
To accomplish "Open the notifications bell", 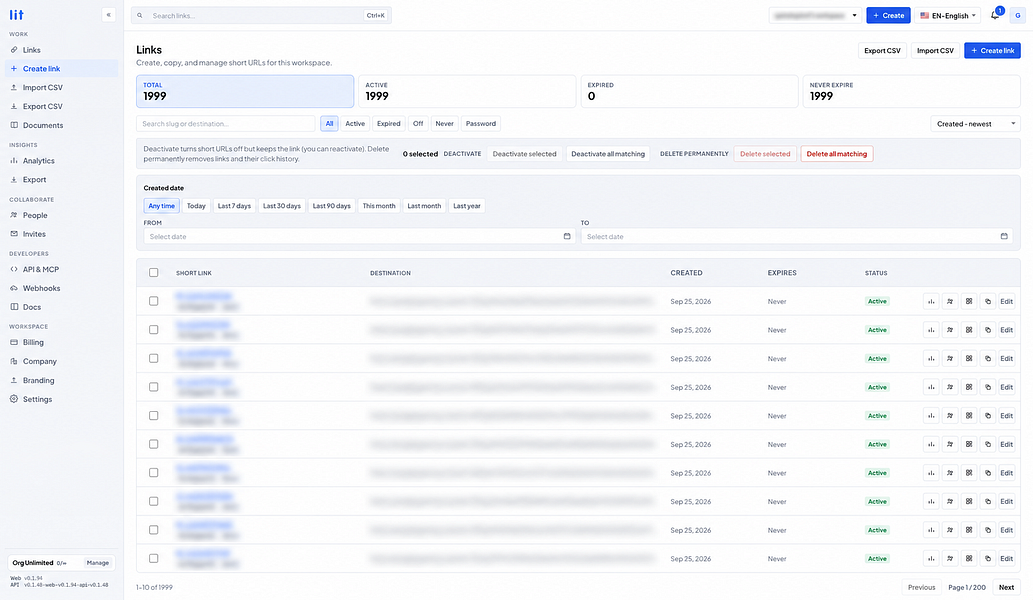I will coord(995,15).
